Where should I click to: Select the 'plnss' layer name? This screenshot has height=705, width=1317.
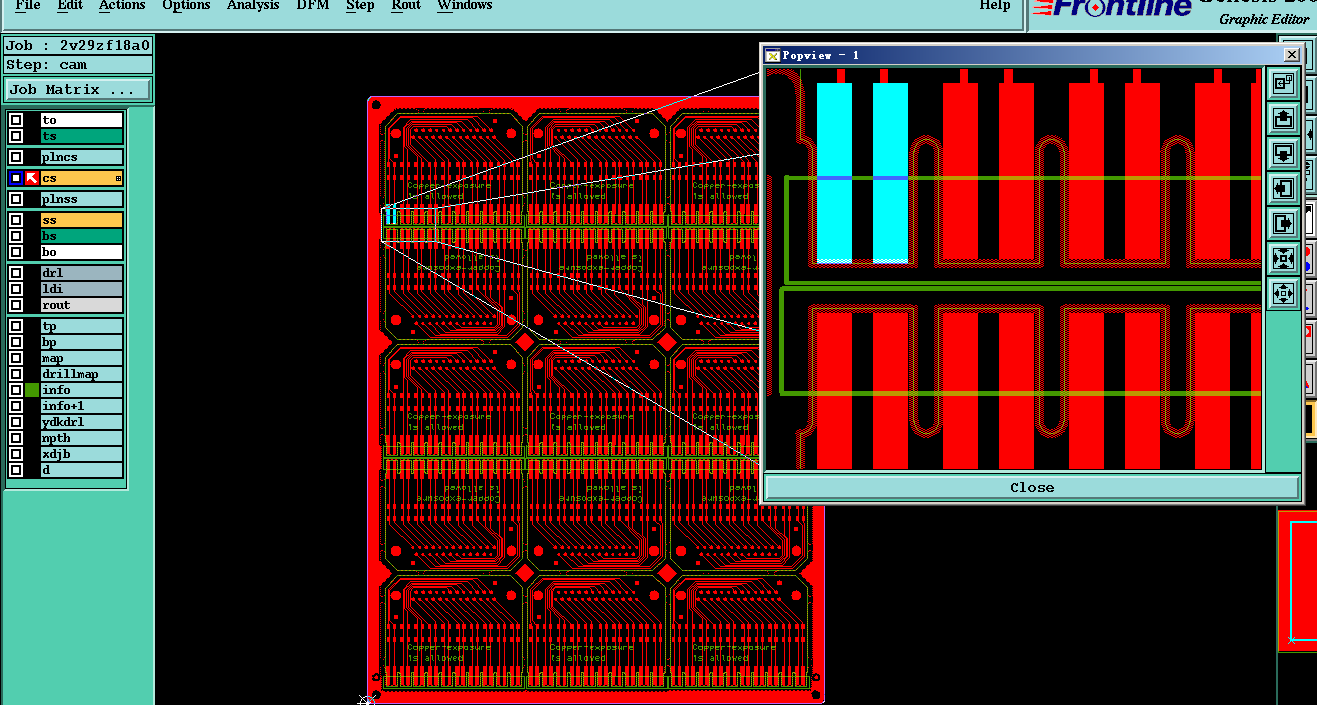pyautogui.click(x=81, y=199)
